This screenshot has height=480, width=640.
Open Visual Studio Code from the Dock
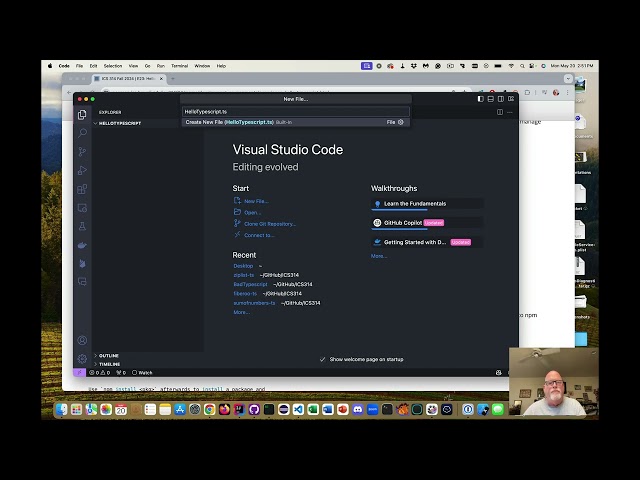pyautogui.click(x=298, y=409)
